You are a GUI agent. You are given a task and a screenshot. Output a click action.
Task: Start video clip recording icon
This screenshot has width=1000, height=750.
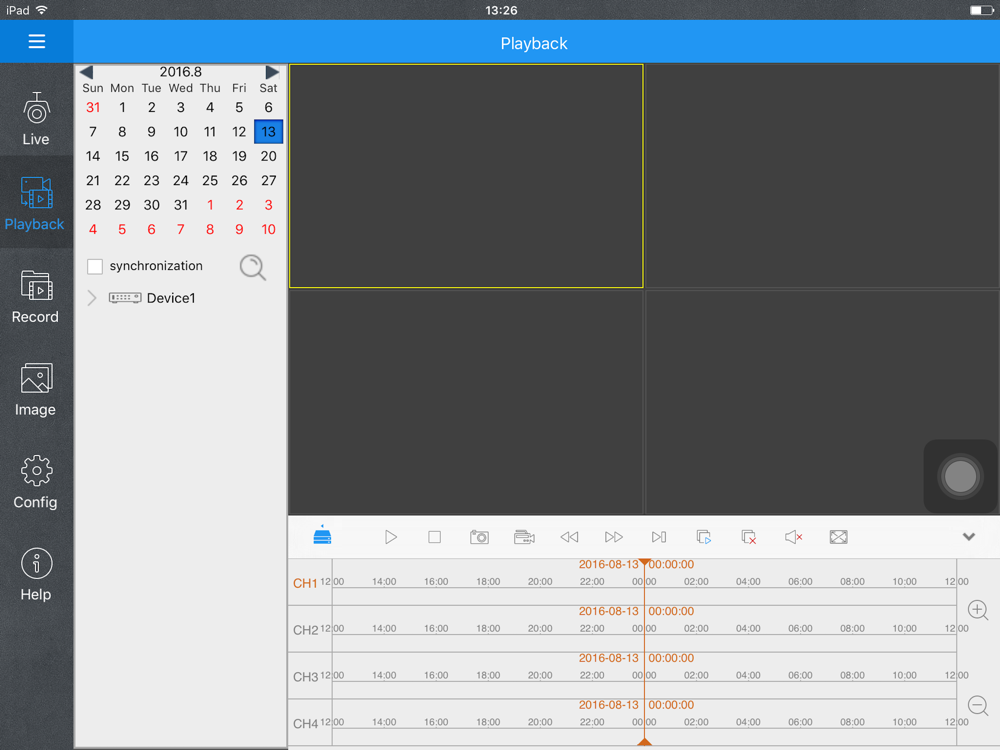coord(524,537)
